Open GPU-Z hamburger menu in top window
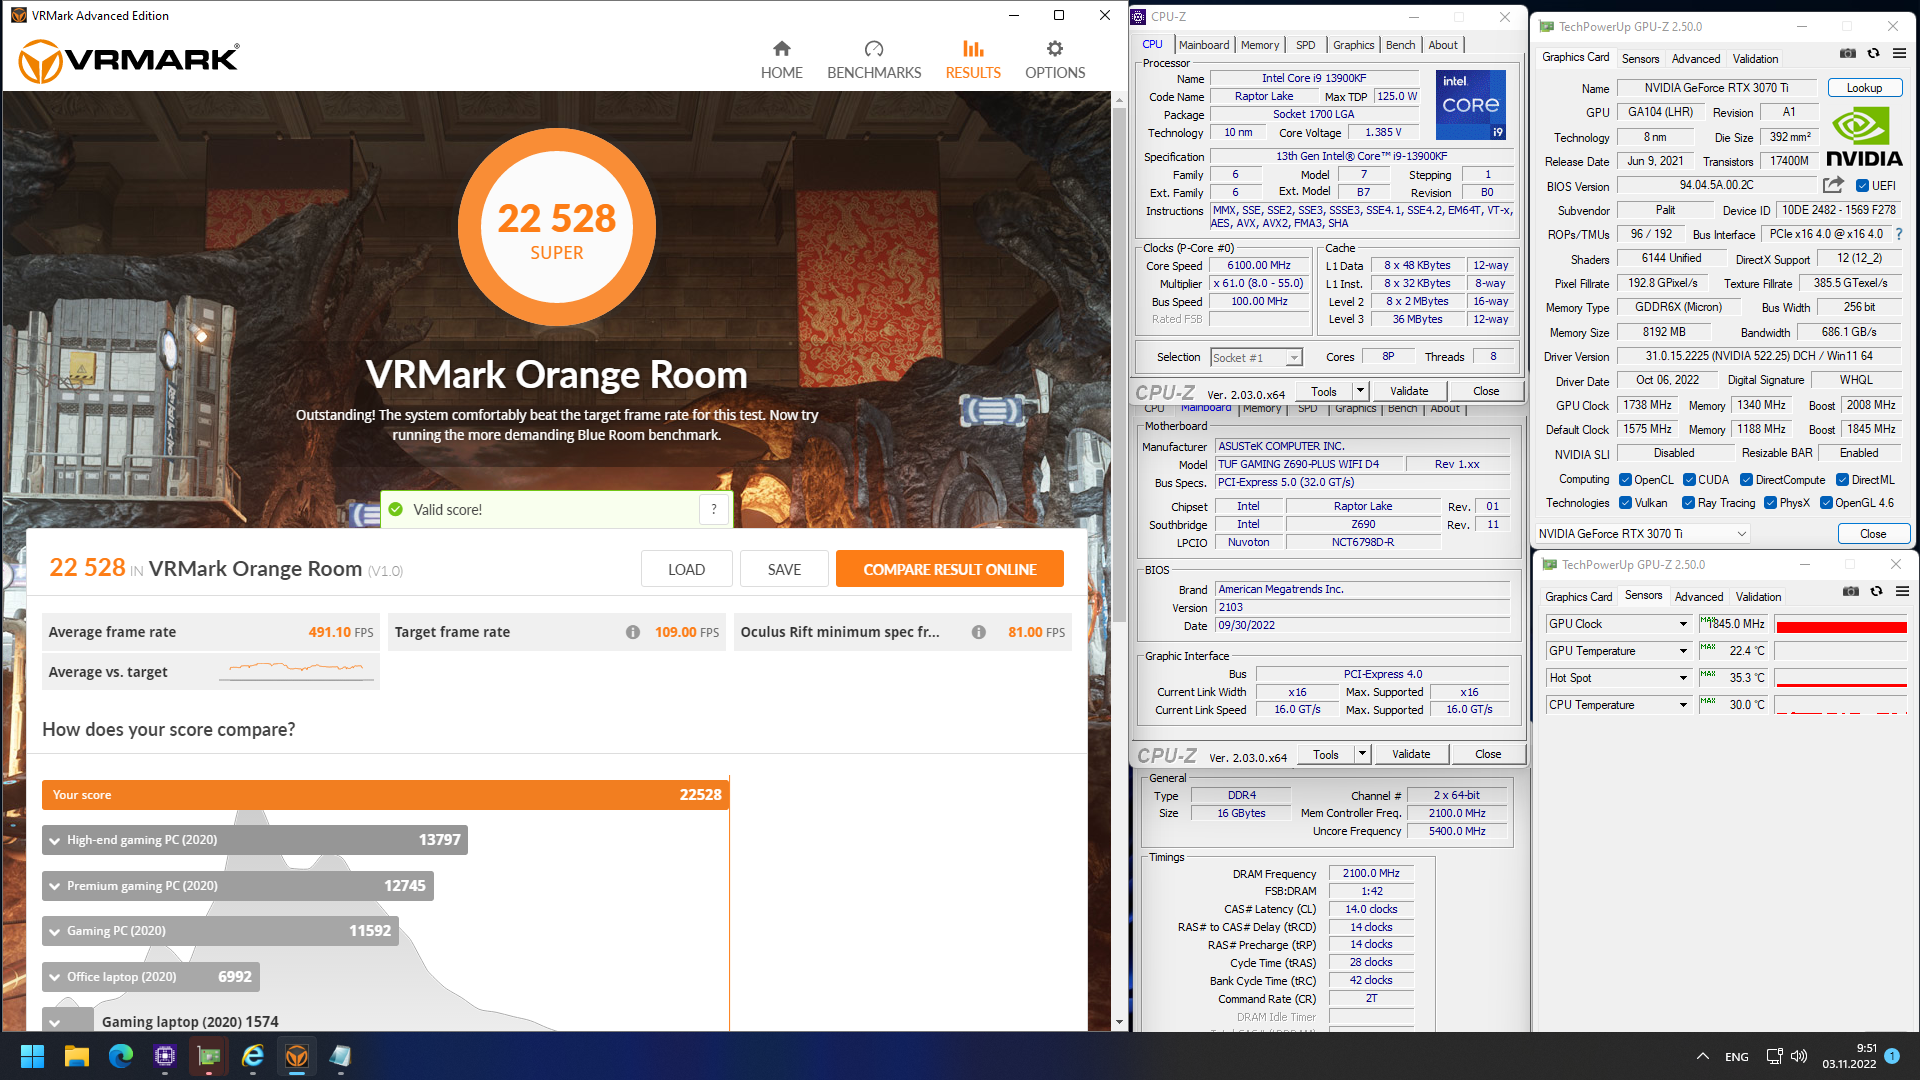 pos(1899,54)
